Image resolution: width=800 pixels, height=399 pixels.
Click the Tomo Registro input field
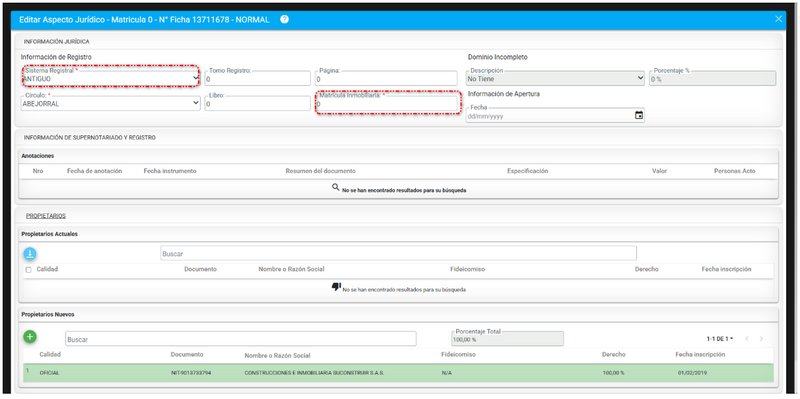pos(258,79)
